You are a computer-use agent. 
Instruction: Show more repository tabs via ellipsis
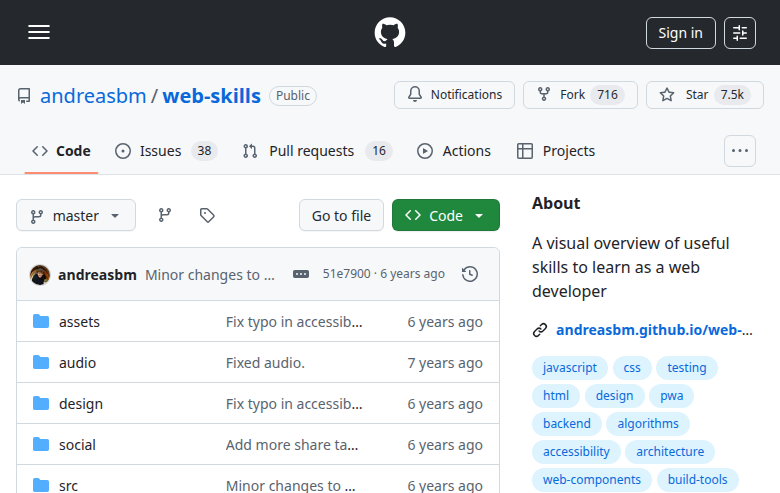pos(740,151)
